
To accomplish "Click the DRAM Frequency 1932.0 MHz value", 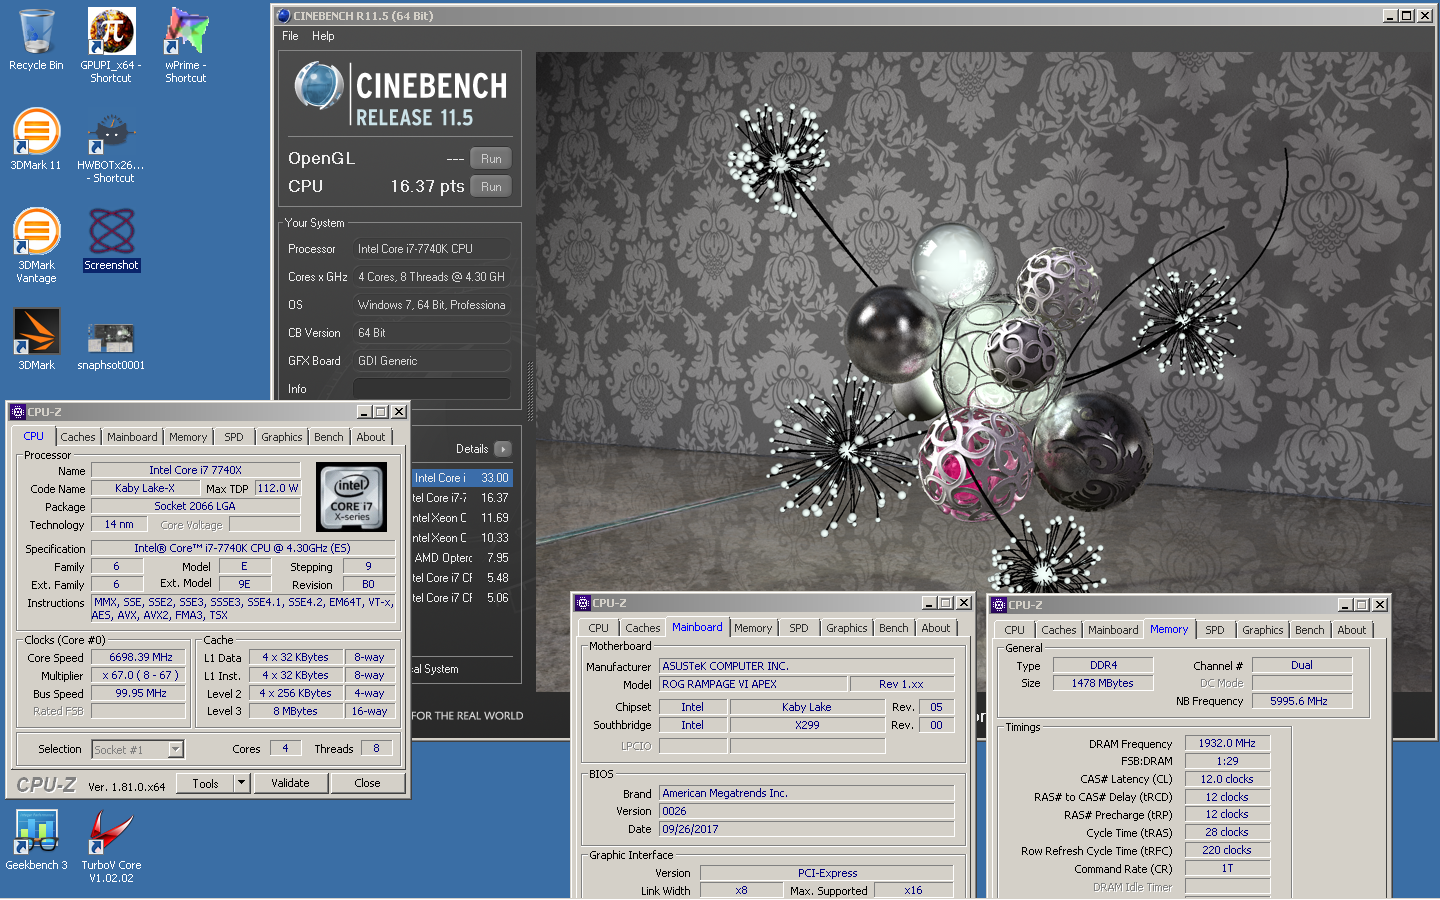I will pyautogui.click(x=1228, y=743).
